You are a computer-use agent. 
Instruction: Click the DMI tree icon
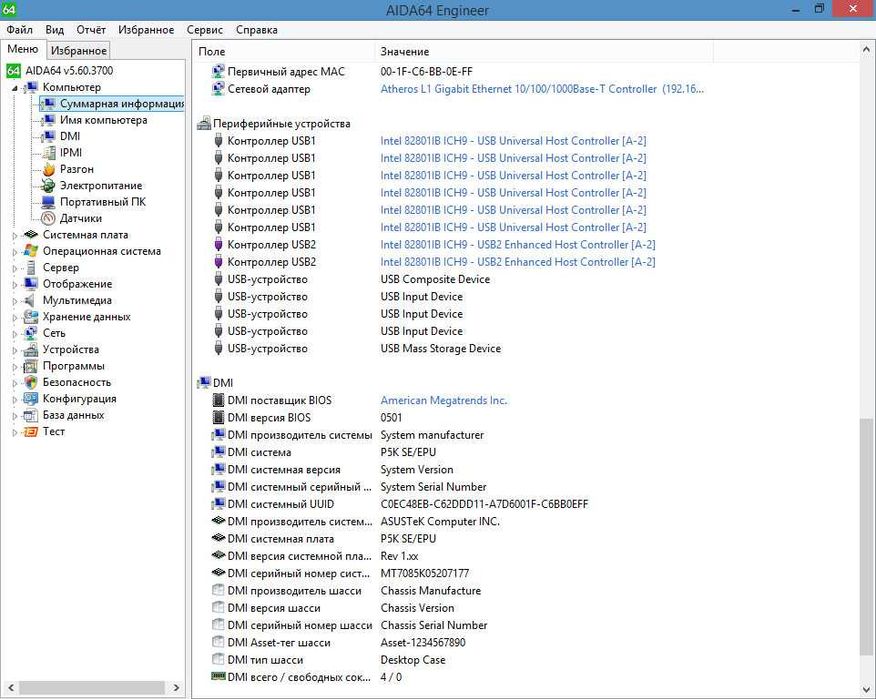49,136
